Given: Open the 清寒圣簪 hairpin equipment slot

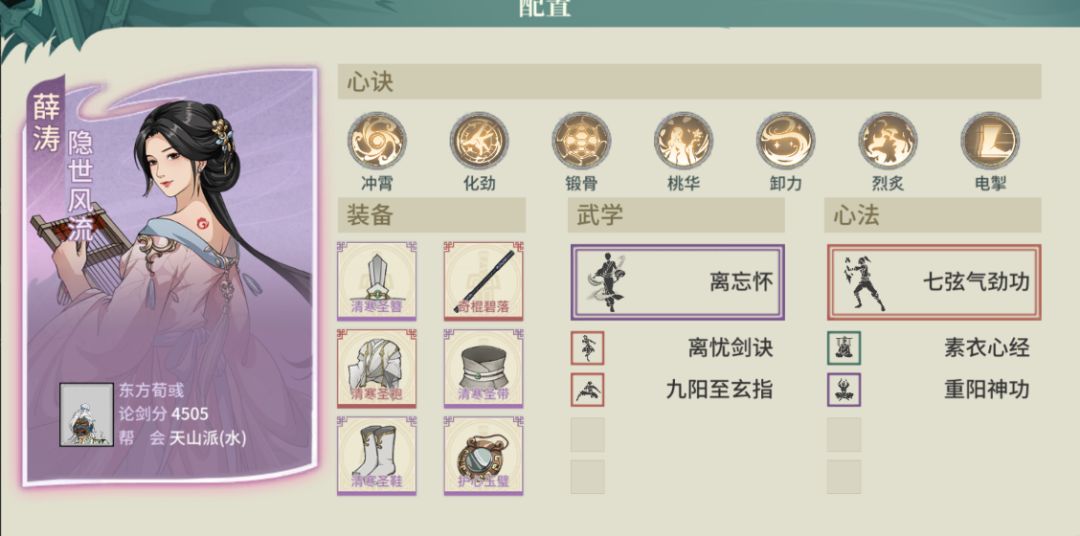Looking at the screenshot, I should [377, 281].
